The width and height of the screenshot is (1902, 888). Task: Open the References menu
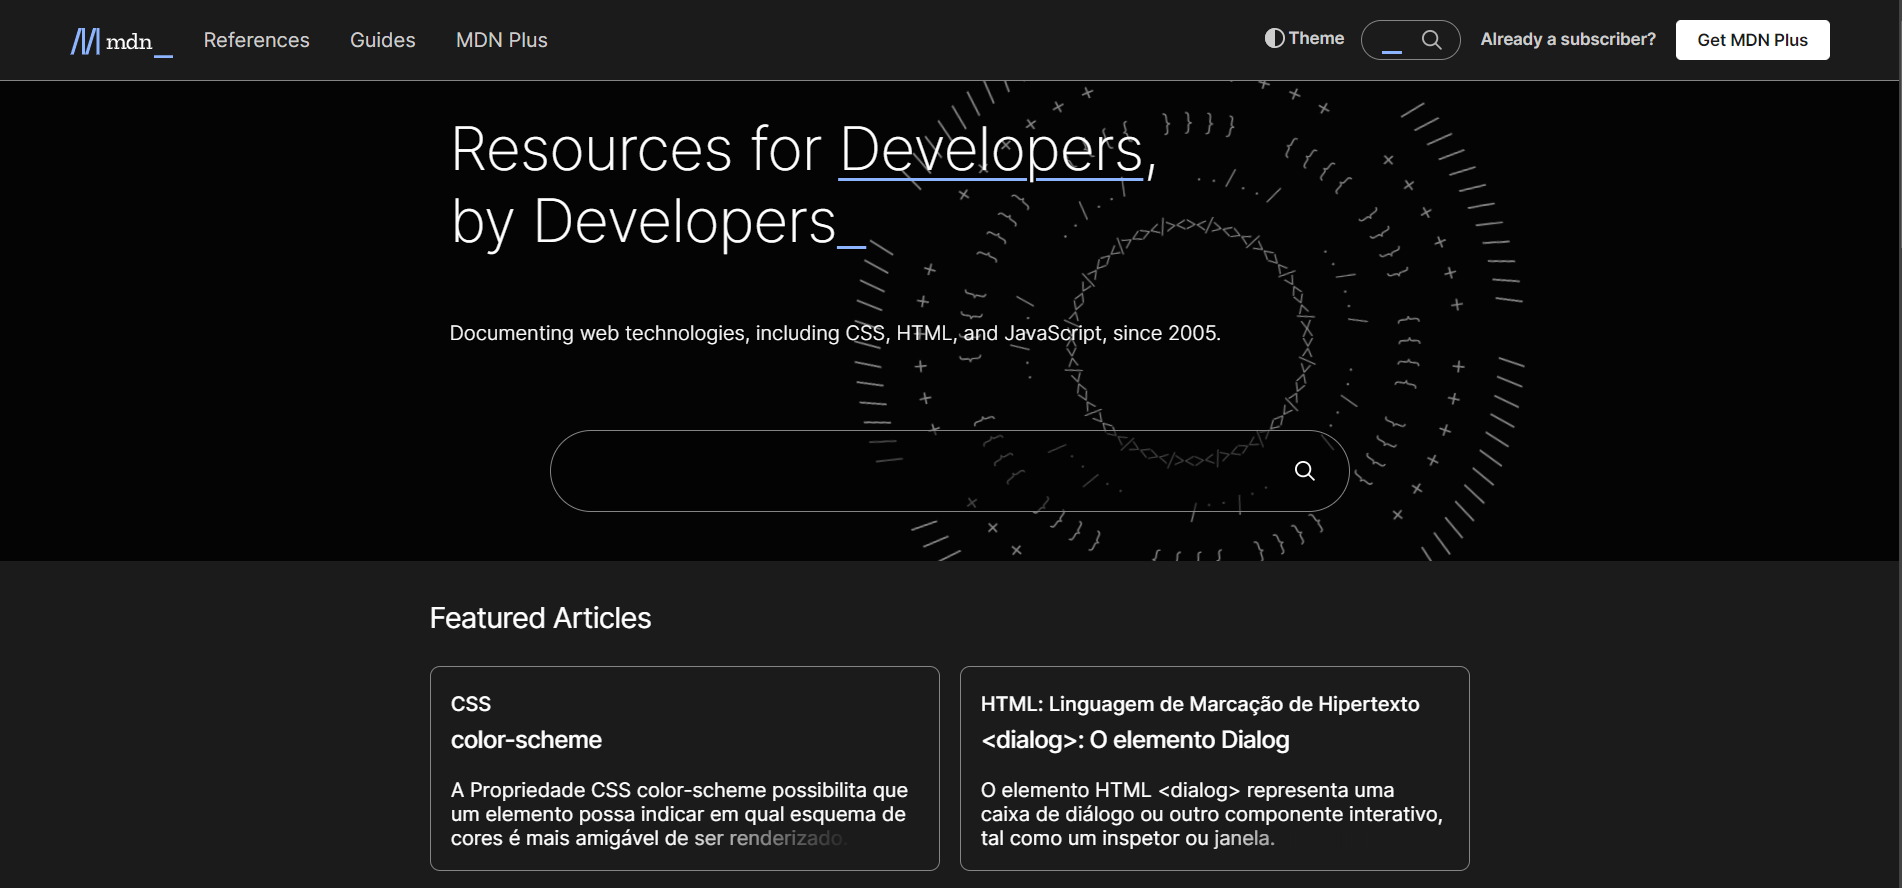tap(256, 40)
